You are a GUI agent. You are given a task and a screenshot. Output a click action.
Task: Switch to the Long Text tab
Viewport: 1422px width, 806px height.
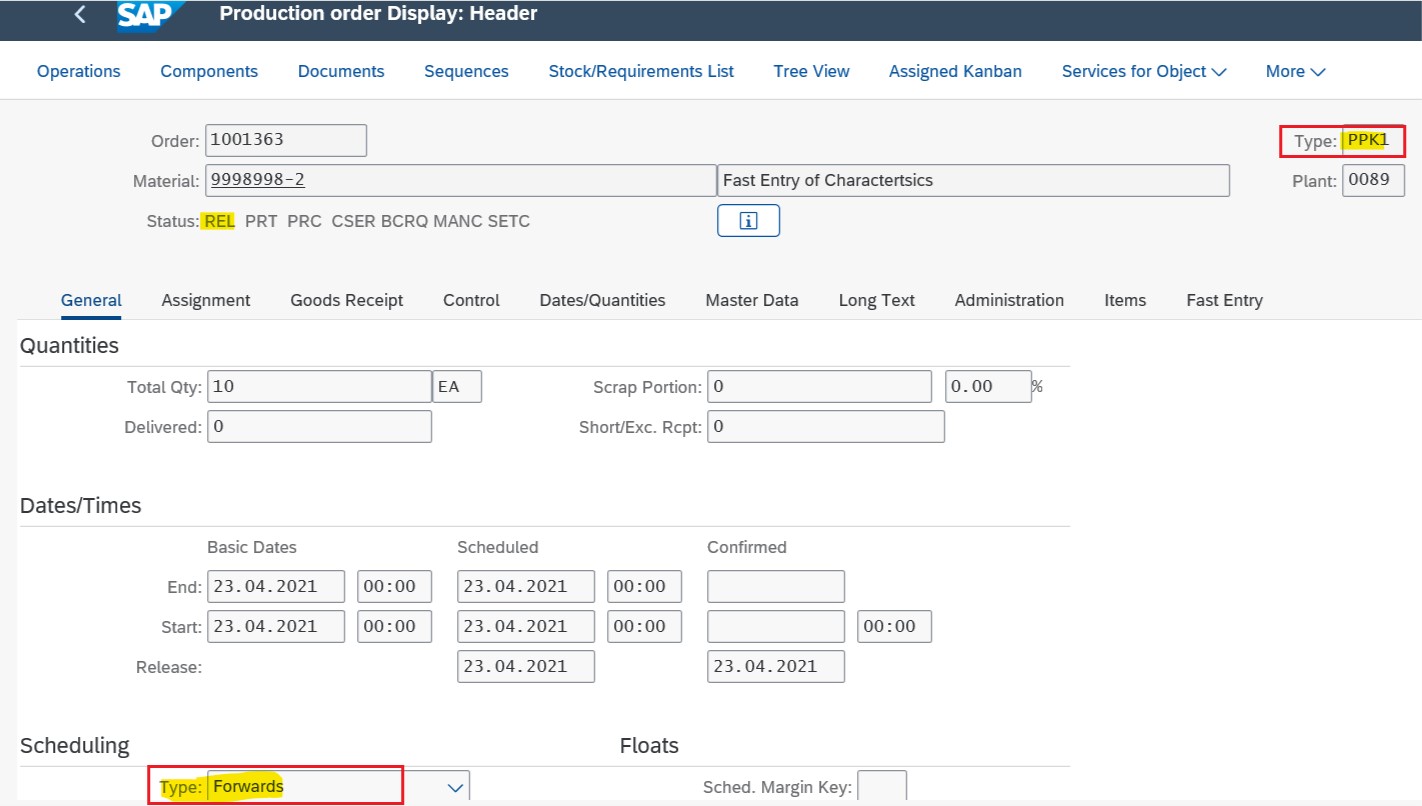coord(876,300)
